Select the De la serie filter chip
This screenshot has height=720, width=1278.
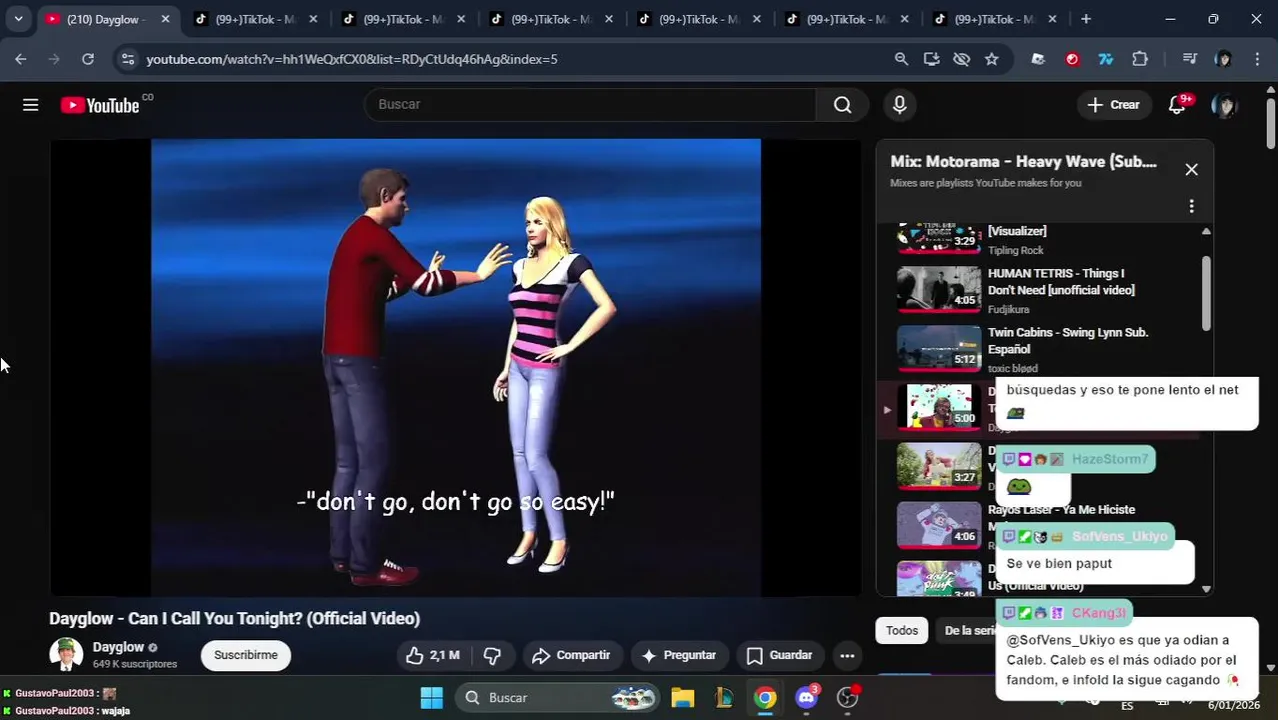[x=970, y=631]
